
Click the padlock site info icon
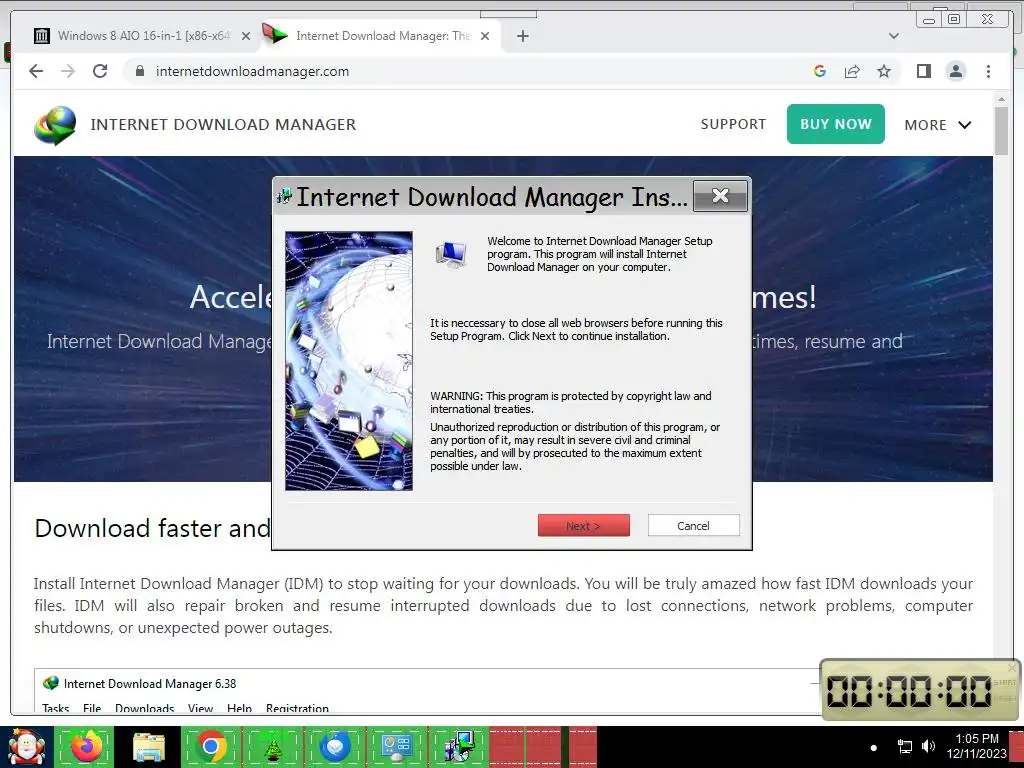click(x=140, y=71)
